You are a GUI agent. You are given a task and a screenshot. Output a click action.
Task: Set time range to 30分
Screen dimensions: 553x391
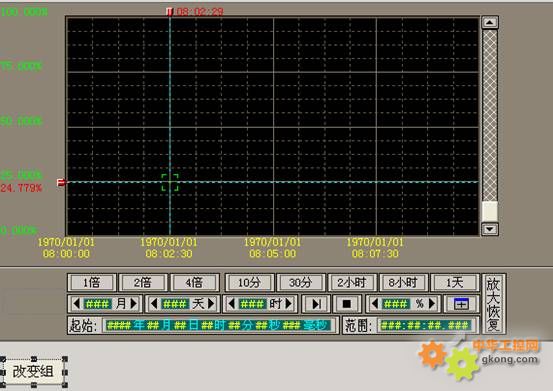[x=300, y=282]
